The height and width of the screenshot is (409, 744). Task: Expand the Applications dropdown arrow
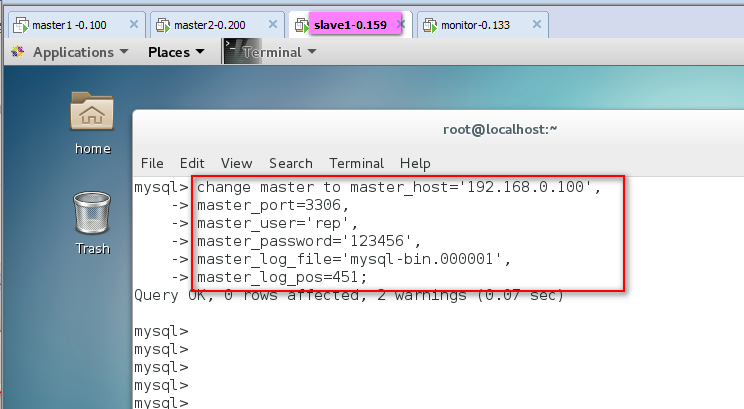point(124,51)
